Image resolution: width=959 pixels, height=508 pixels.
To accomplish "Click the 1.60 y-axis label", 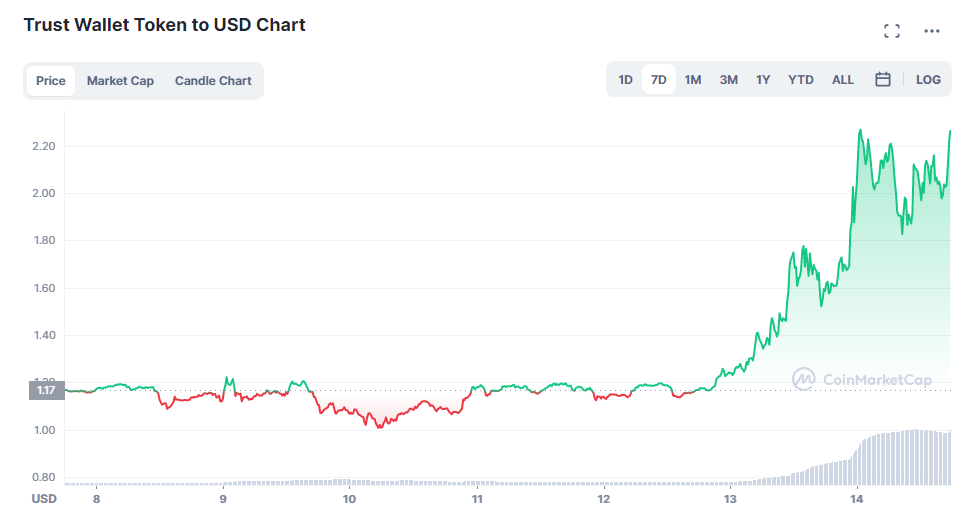I will tap(44, 288).
